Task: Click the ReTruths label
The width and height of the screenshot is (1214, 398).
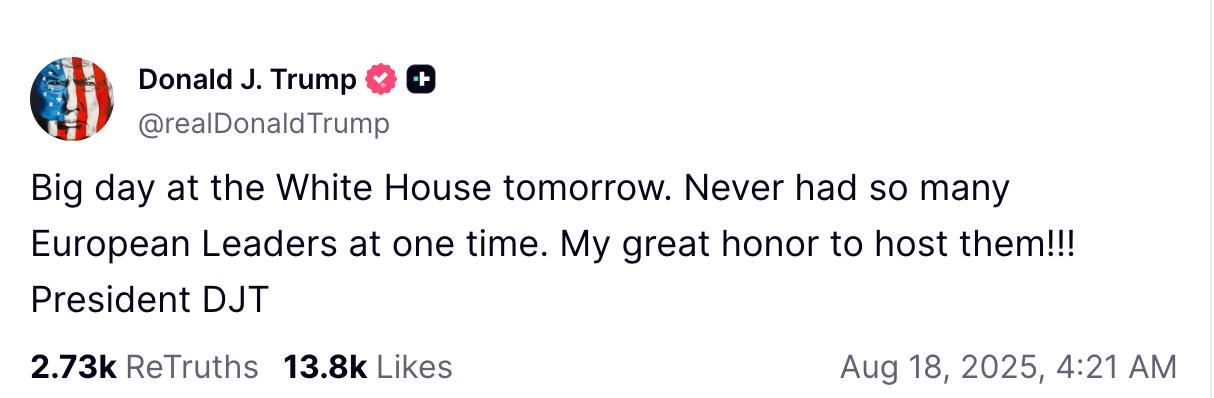Action: pos(192,367)
